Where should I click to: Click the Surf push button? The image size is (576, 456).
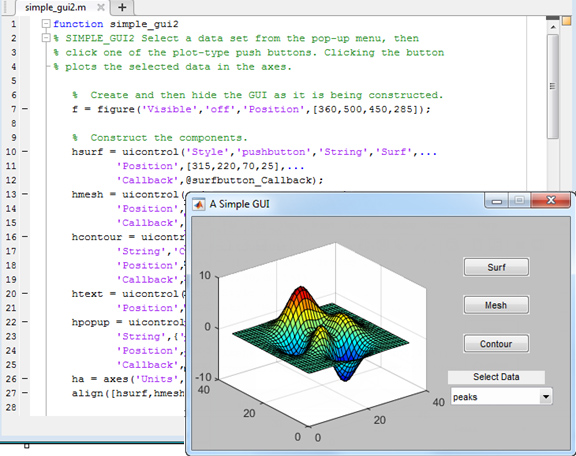click(x=496, y=267)
